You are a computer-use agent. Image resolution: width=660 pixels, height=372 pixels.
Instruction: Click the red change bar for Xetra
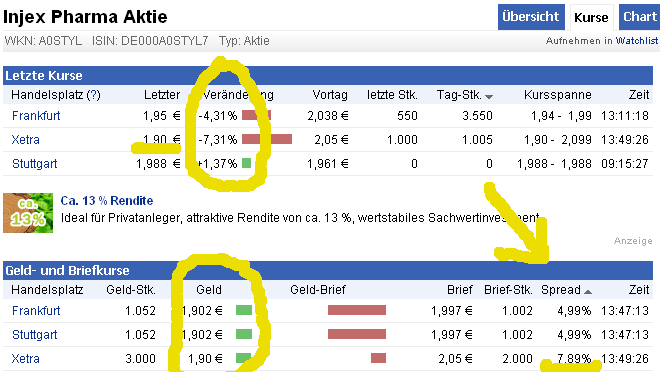[x=267, y=139]
